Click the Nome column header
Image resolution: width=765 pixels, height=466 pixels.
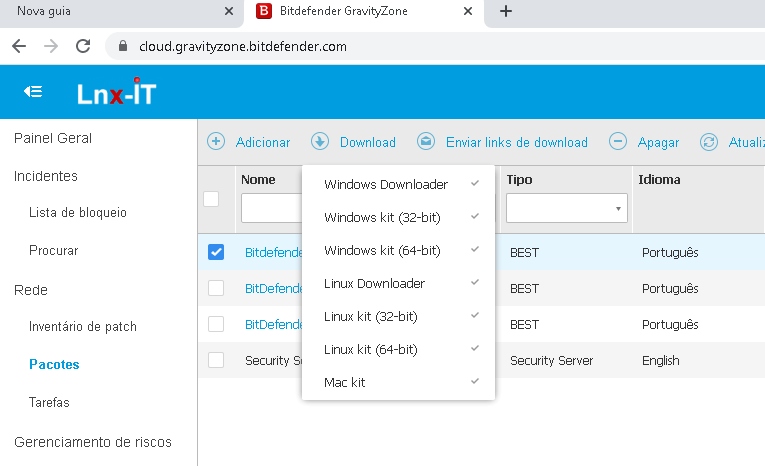click(258, 180)
